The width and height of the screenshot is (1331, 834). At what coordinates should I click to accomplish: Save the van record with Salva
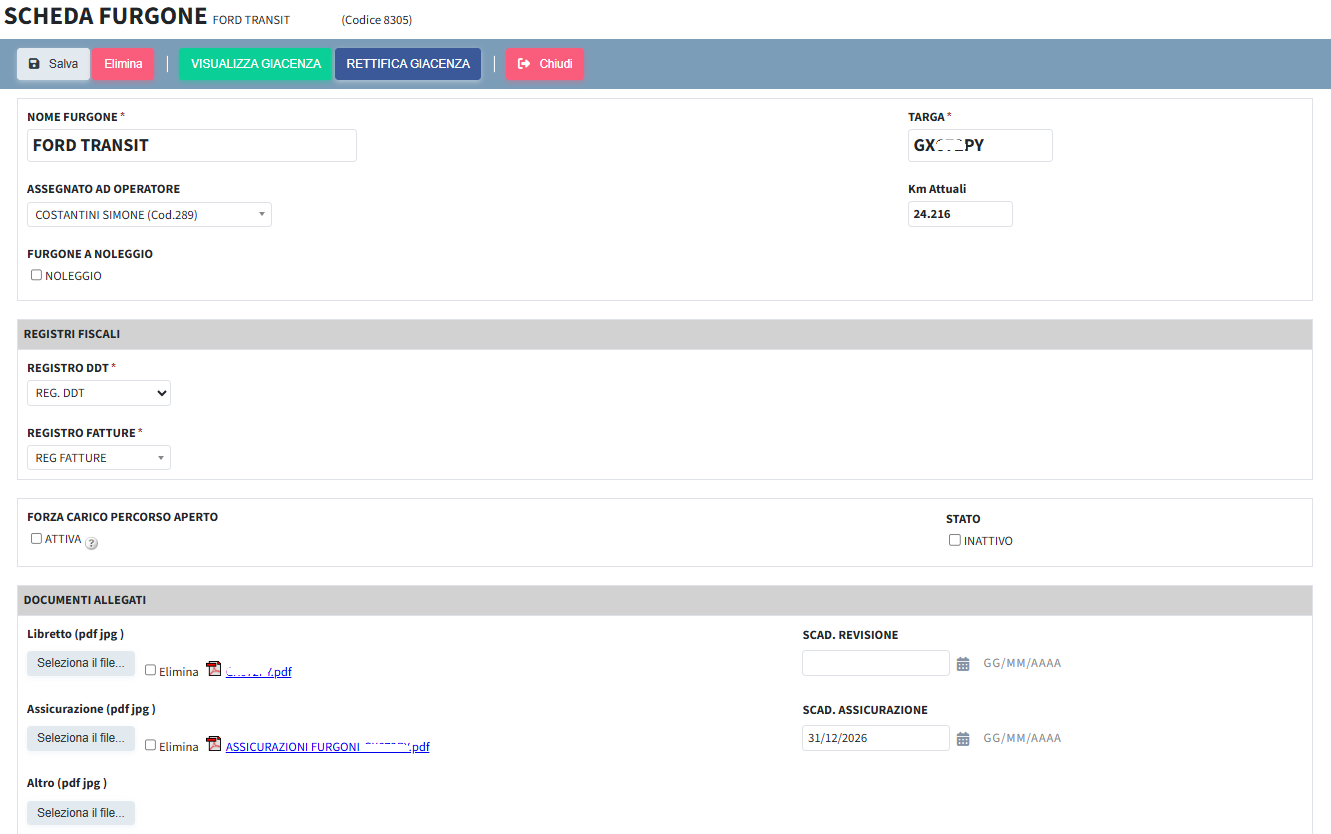tap(53, 64)
